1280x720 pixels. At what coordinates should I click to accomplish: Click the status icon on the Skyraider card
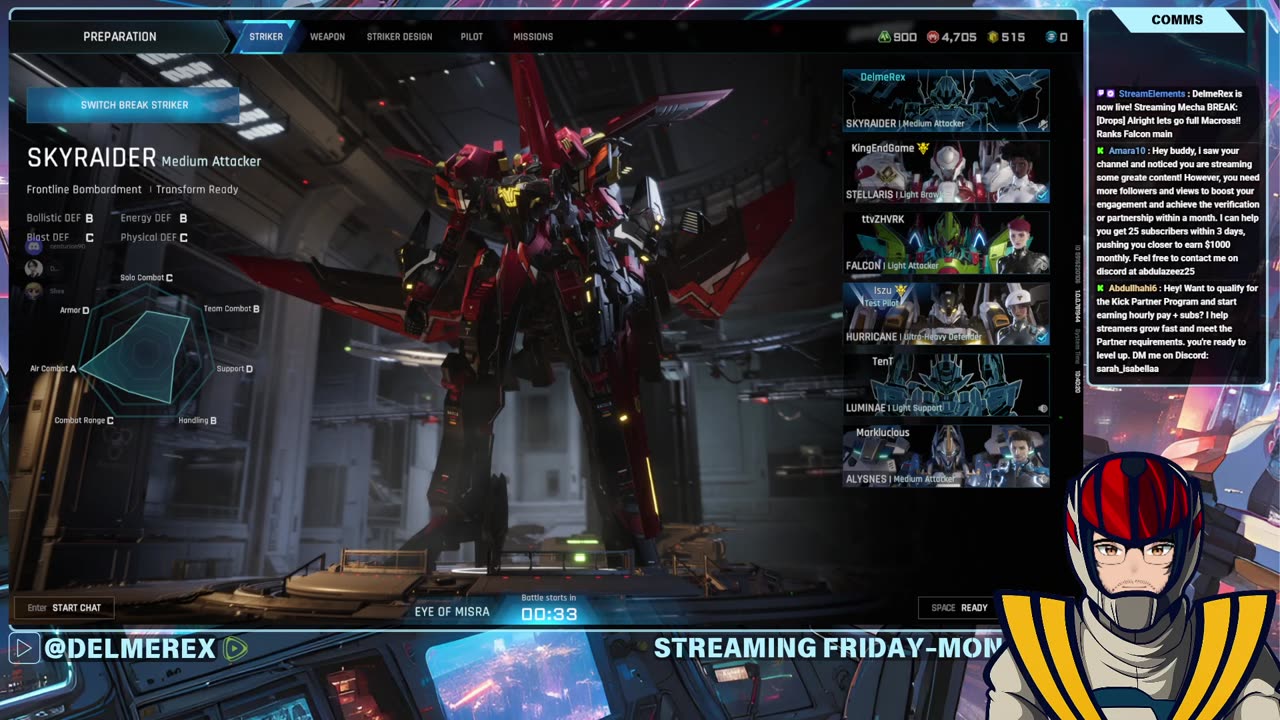[x=1043, y=124]
